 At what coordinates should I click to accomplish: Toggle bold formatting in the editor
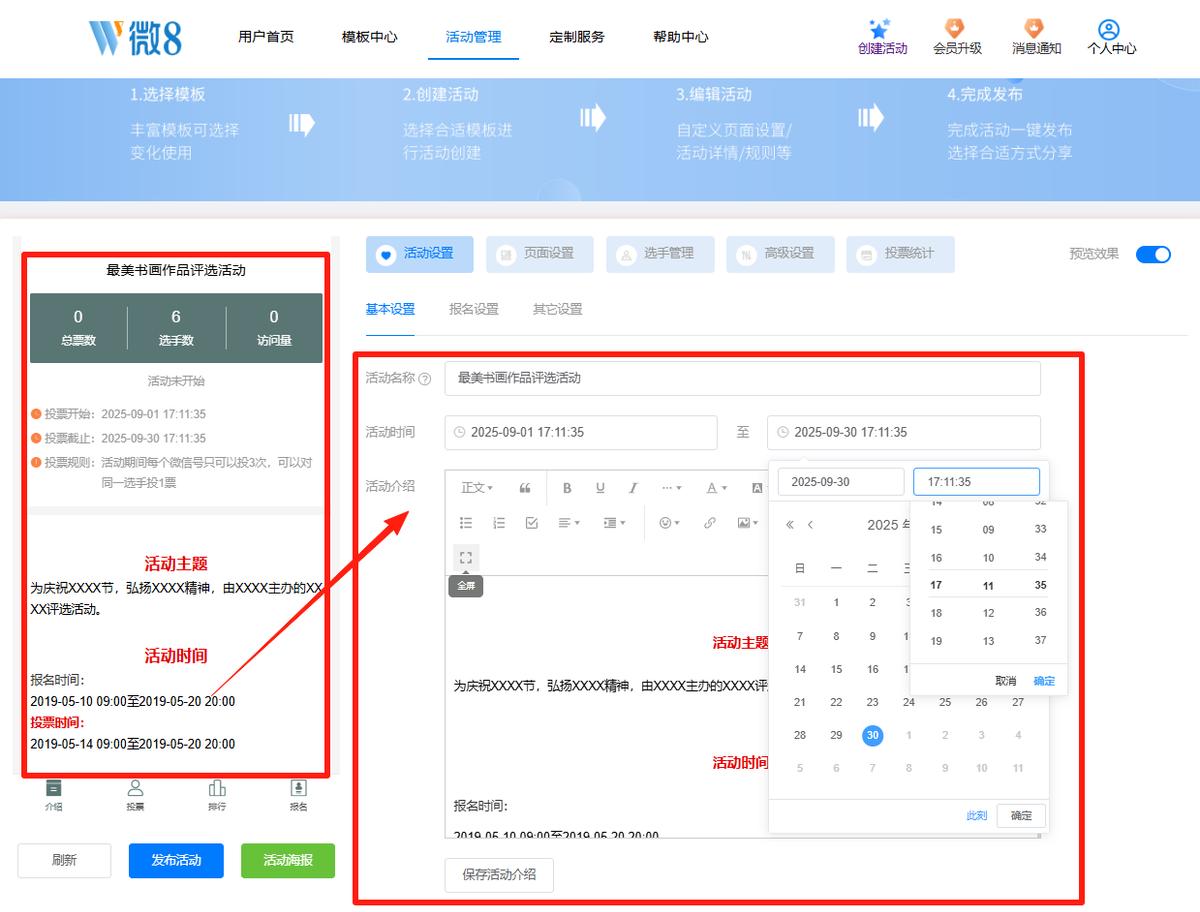[x=567, y=488]
